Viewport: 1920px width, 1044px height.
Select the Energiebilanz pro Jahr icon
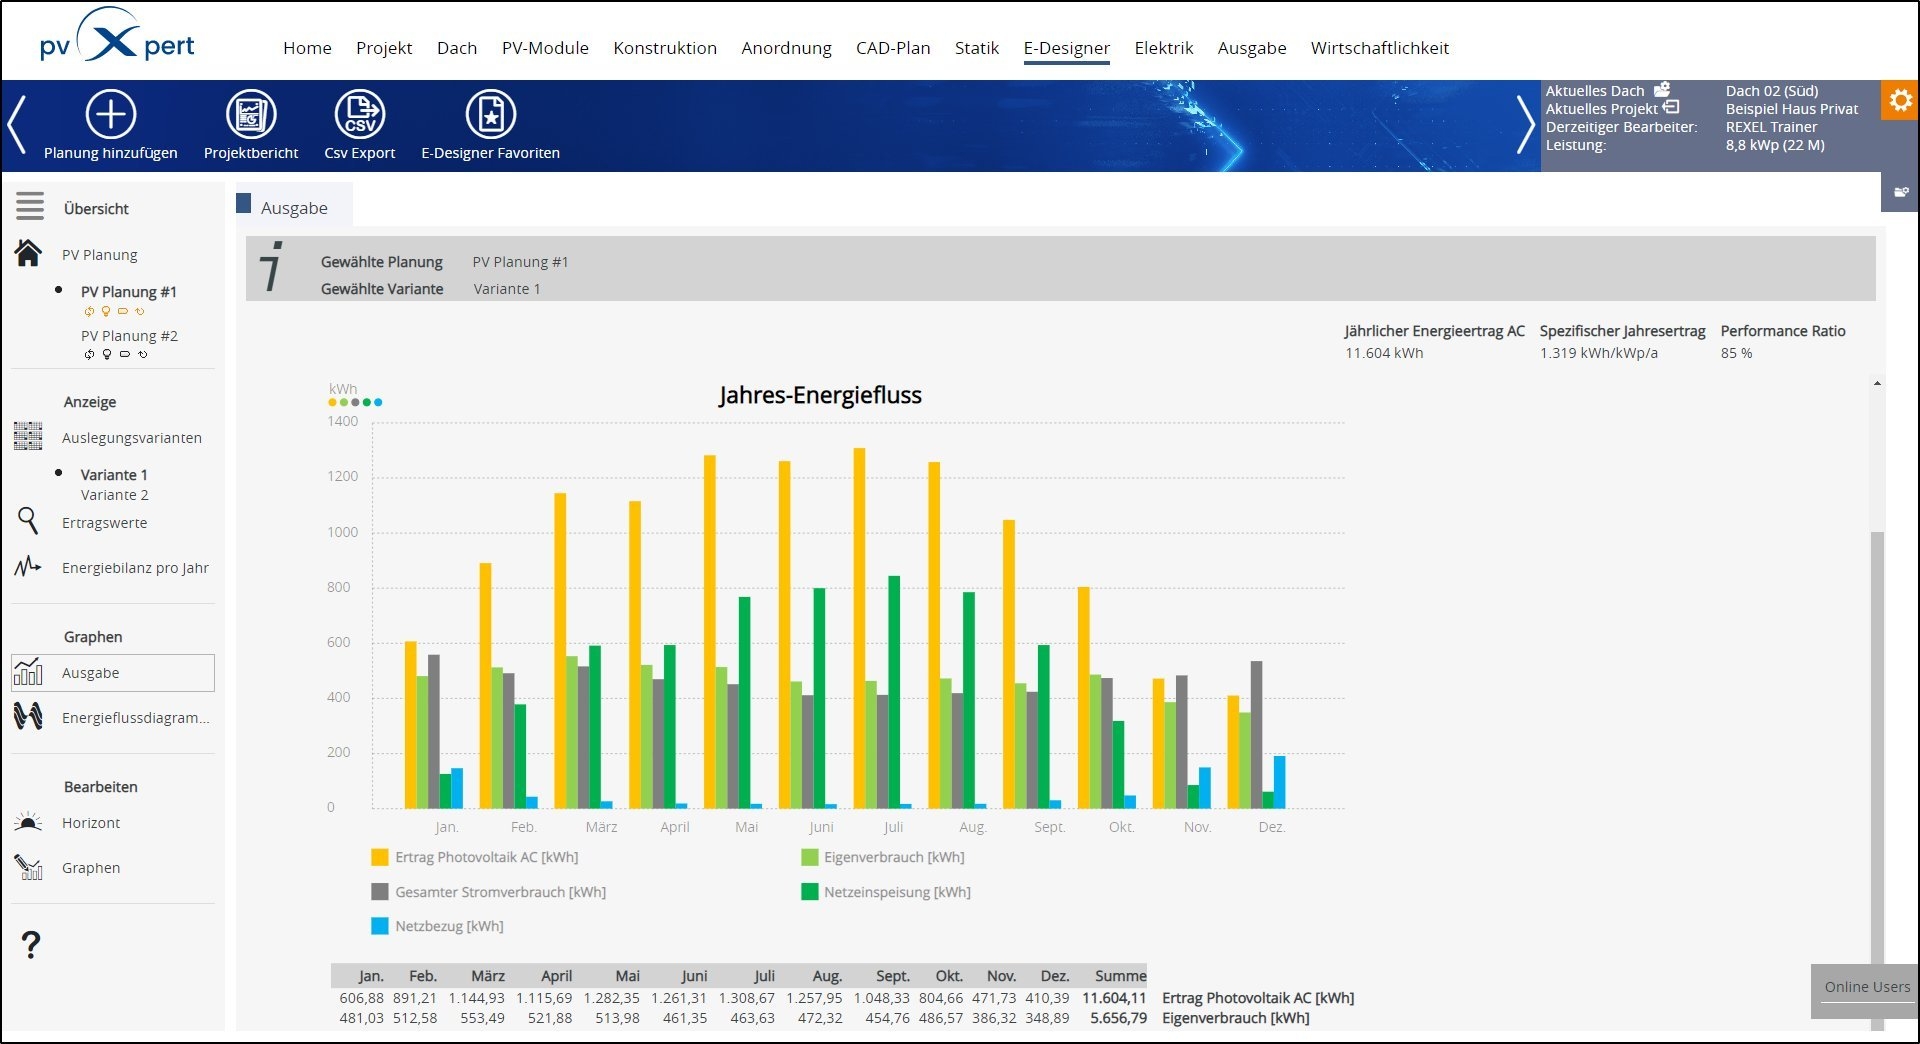[29, 567]
